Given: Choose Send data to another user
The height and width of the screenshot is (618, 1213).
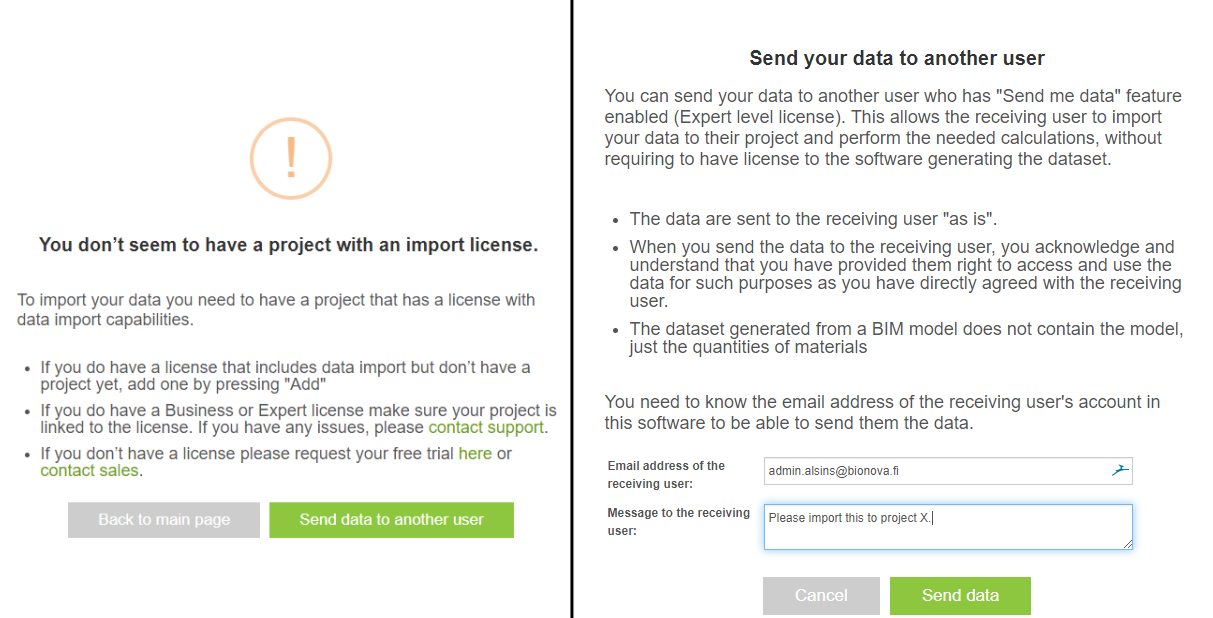Looking at the screenshot, I should (391, 520).
